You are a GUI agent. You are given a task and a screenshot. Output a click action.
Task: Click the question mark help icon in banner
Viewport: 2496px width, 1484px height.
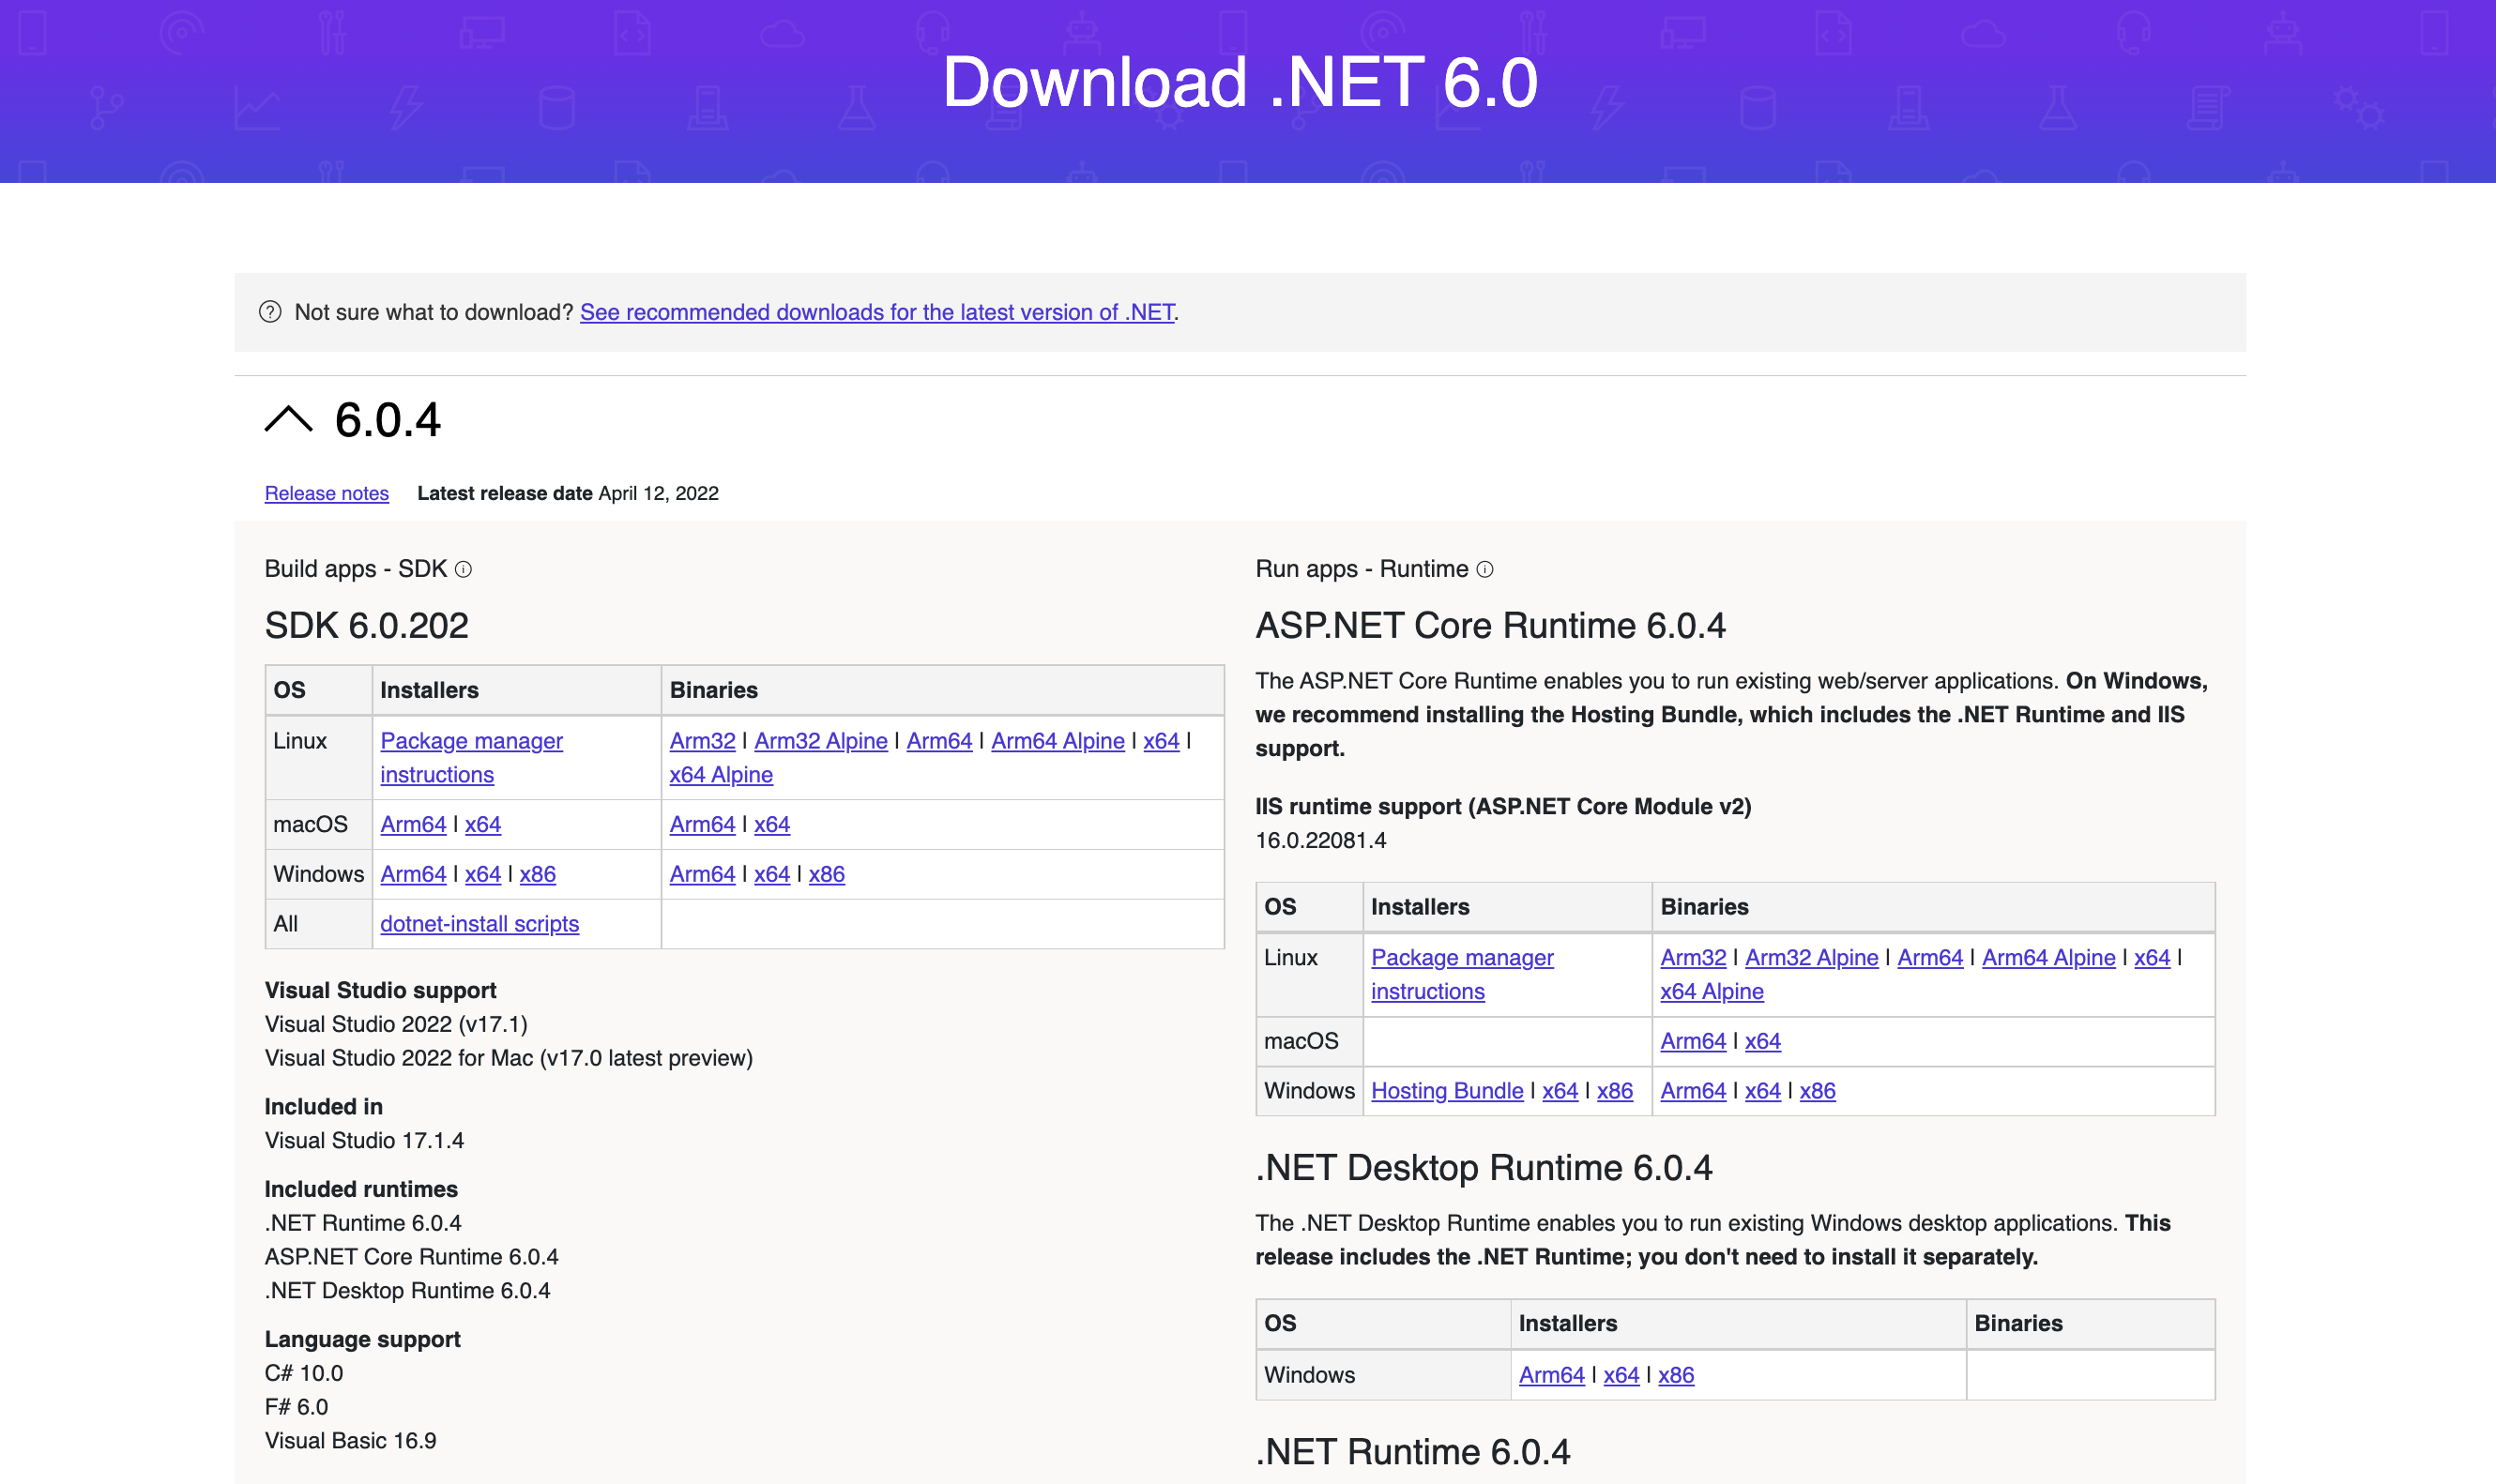tap(270, 312)
